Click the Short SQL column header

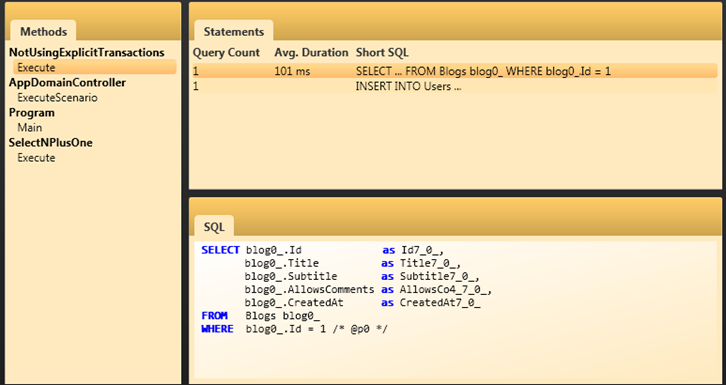pos(382,53)
